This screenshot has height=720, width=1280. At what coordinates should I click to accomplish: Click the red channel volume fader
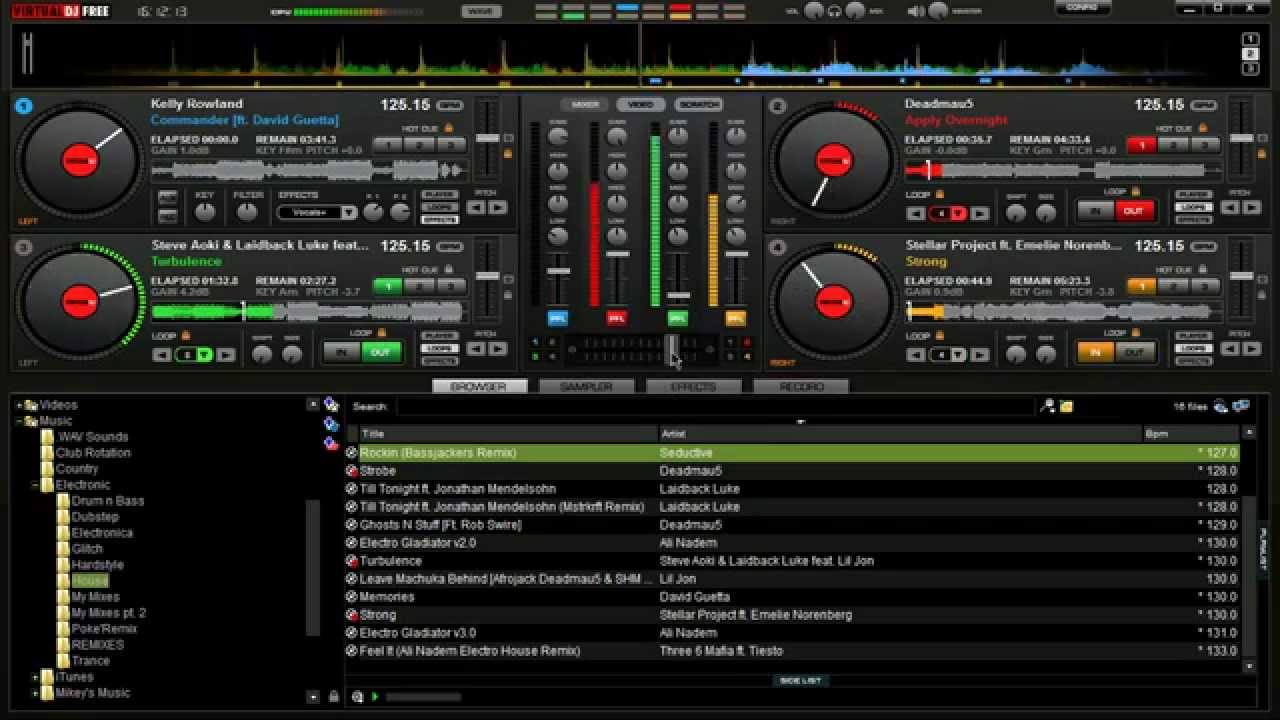point(618,253)
